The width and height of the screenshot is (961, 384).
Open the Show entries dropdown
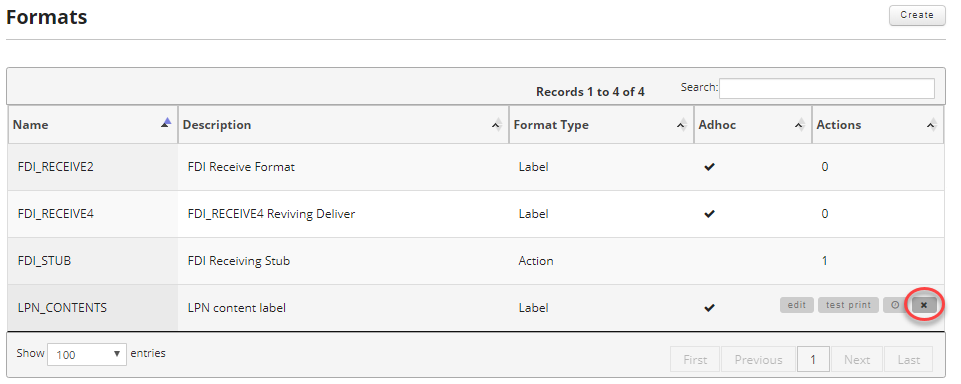click(87, 354)
